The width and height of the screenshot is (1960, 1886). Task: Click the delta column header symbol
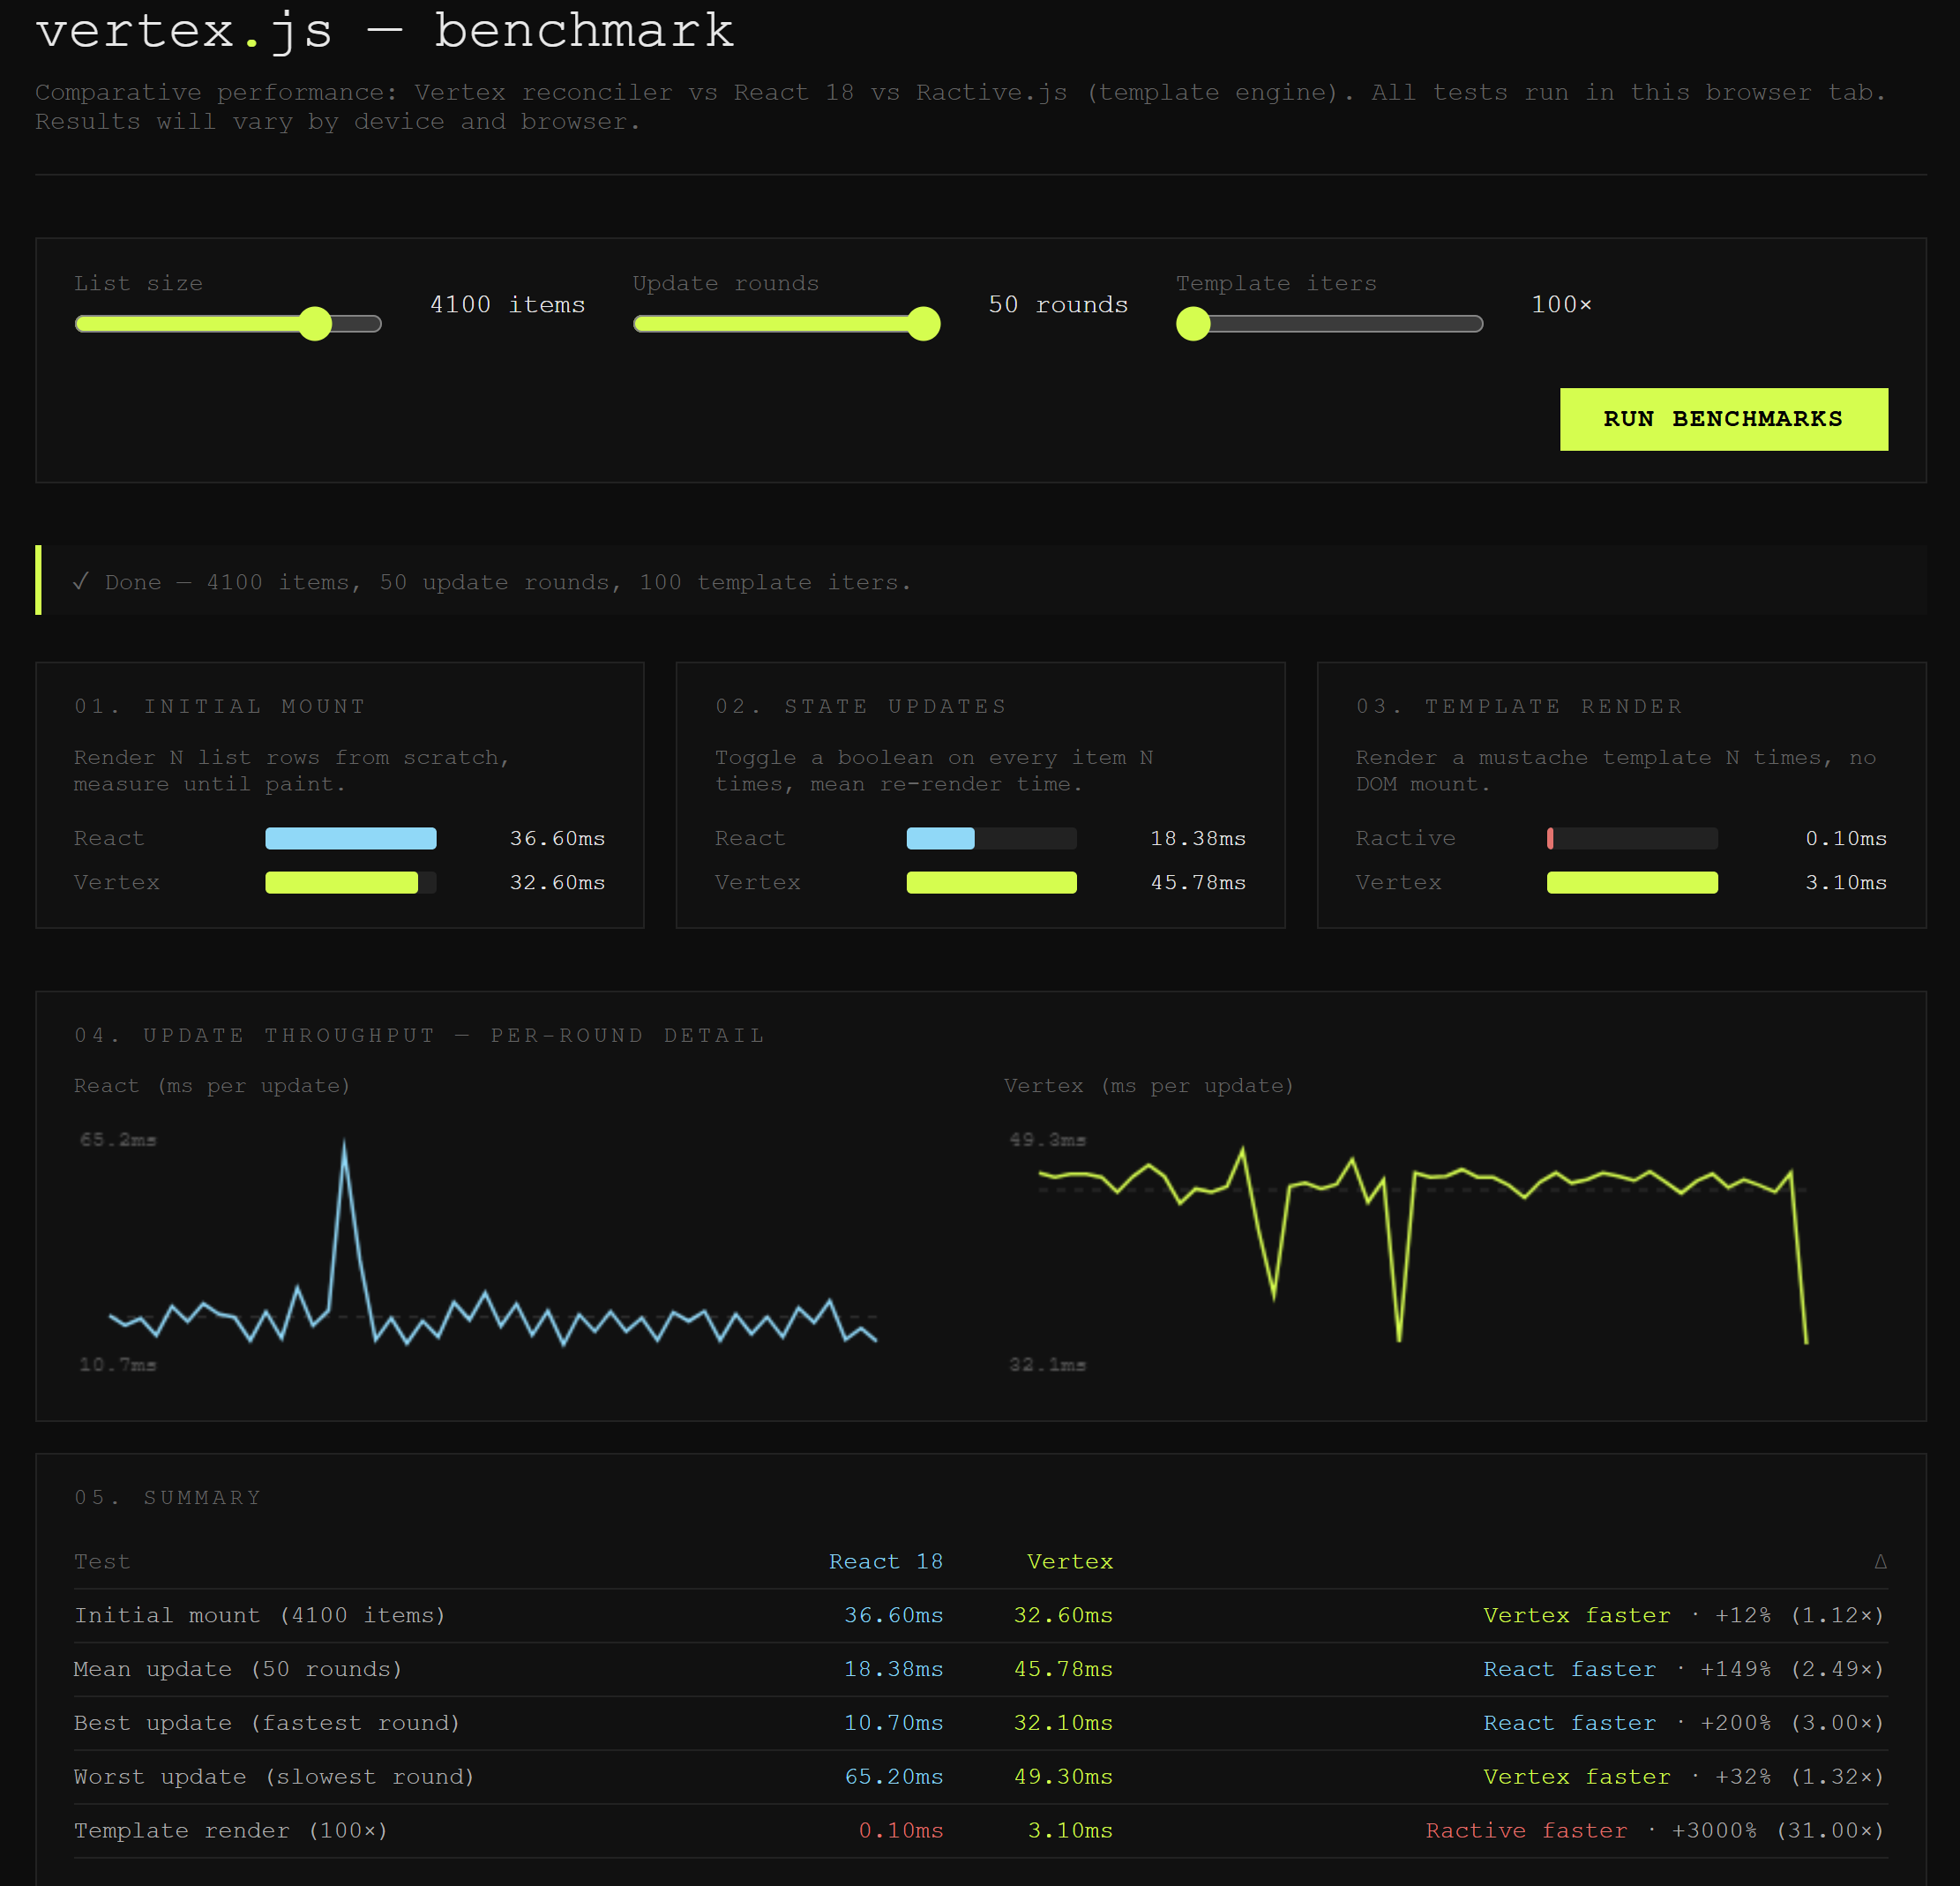coord(1879,1561)
